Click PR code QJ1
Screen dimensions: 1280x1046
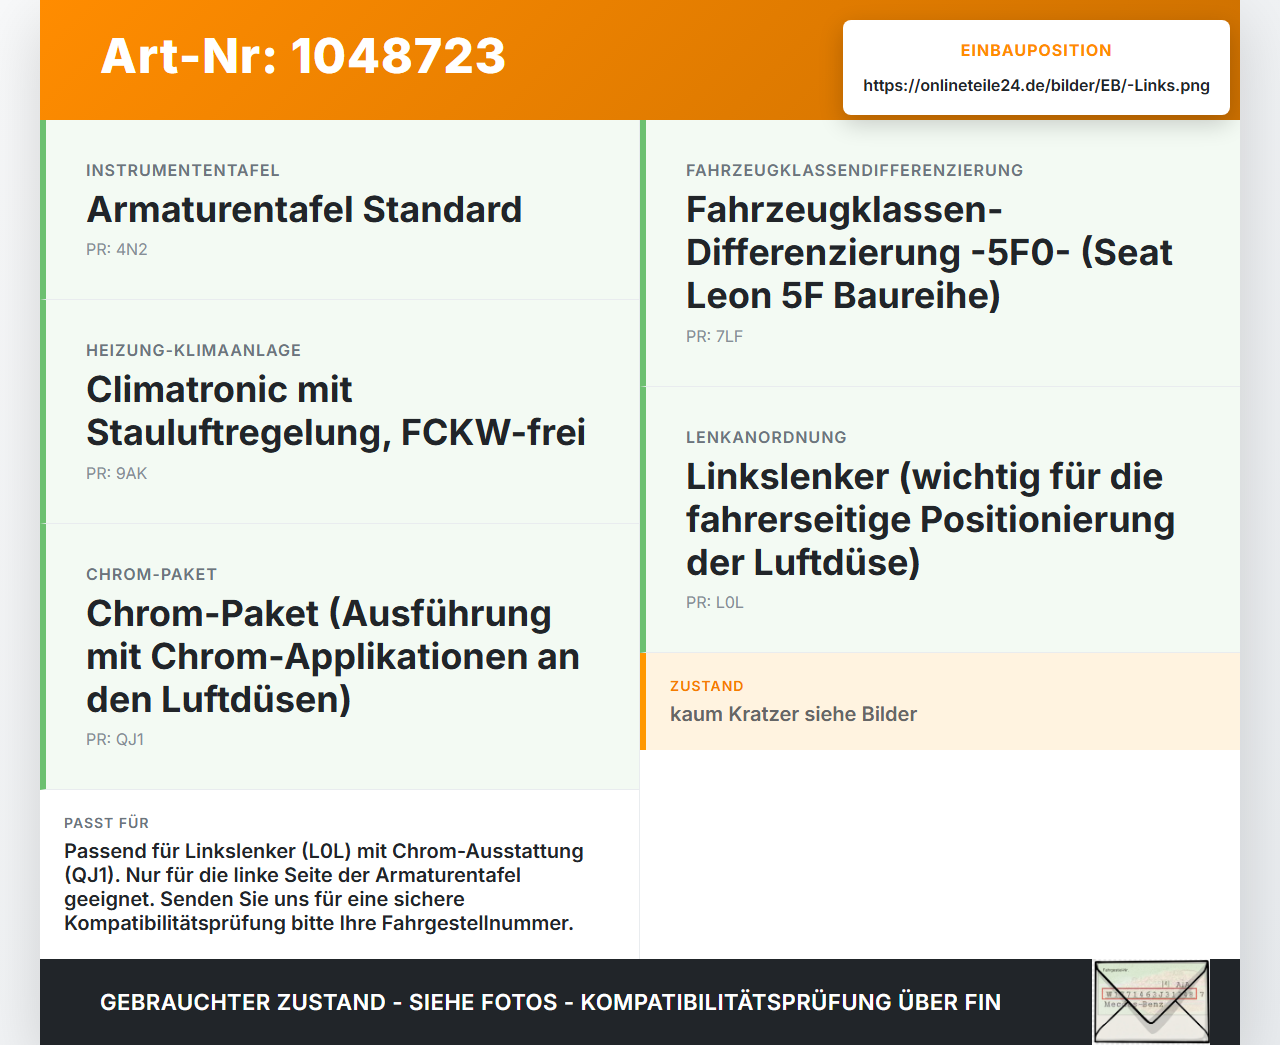[115, 740]
